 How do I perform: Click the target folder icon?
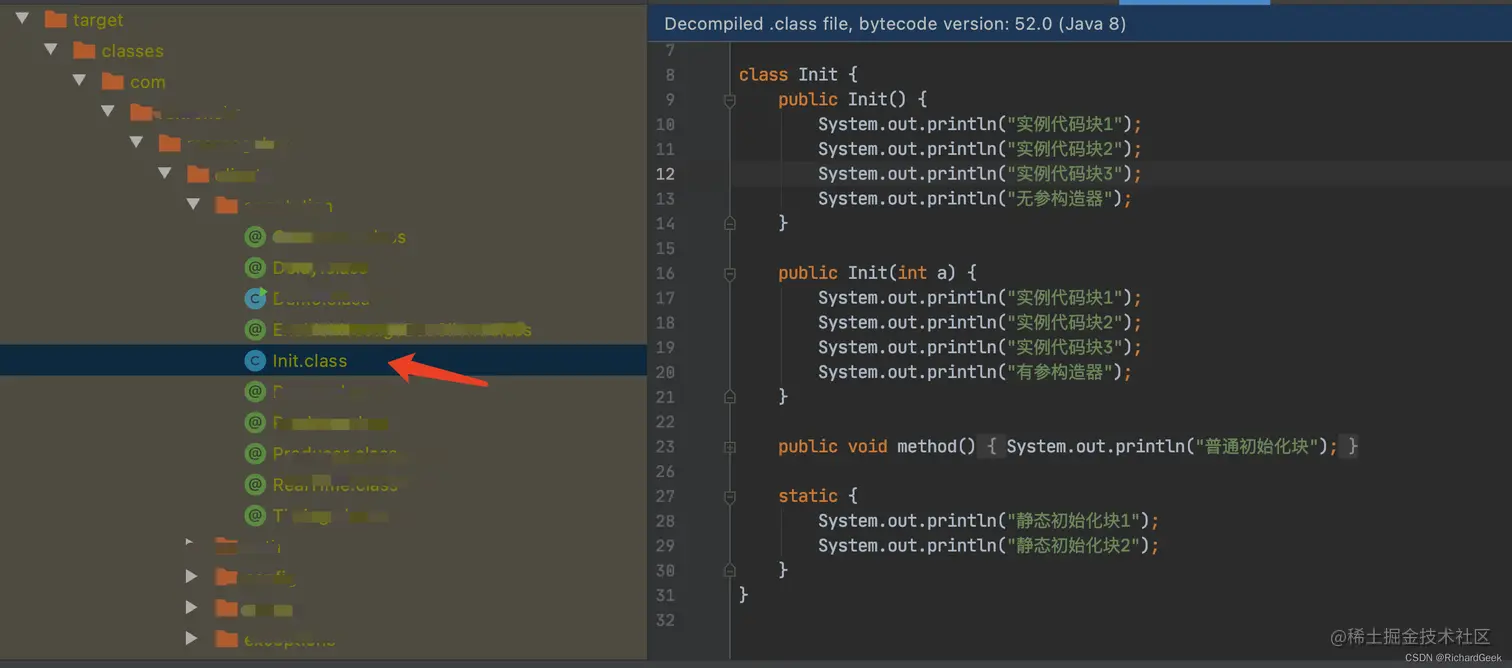click(55, 19)
